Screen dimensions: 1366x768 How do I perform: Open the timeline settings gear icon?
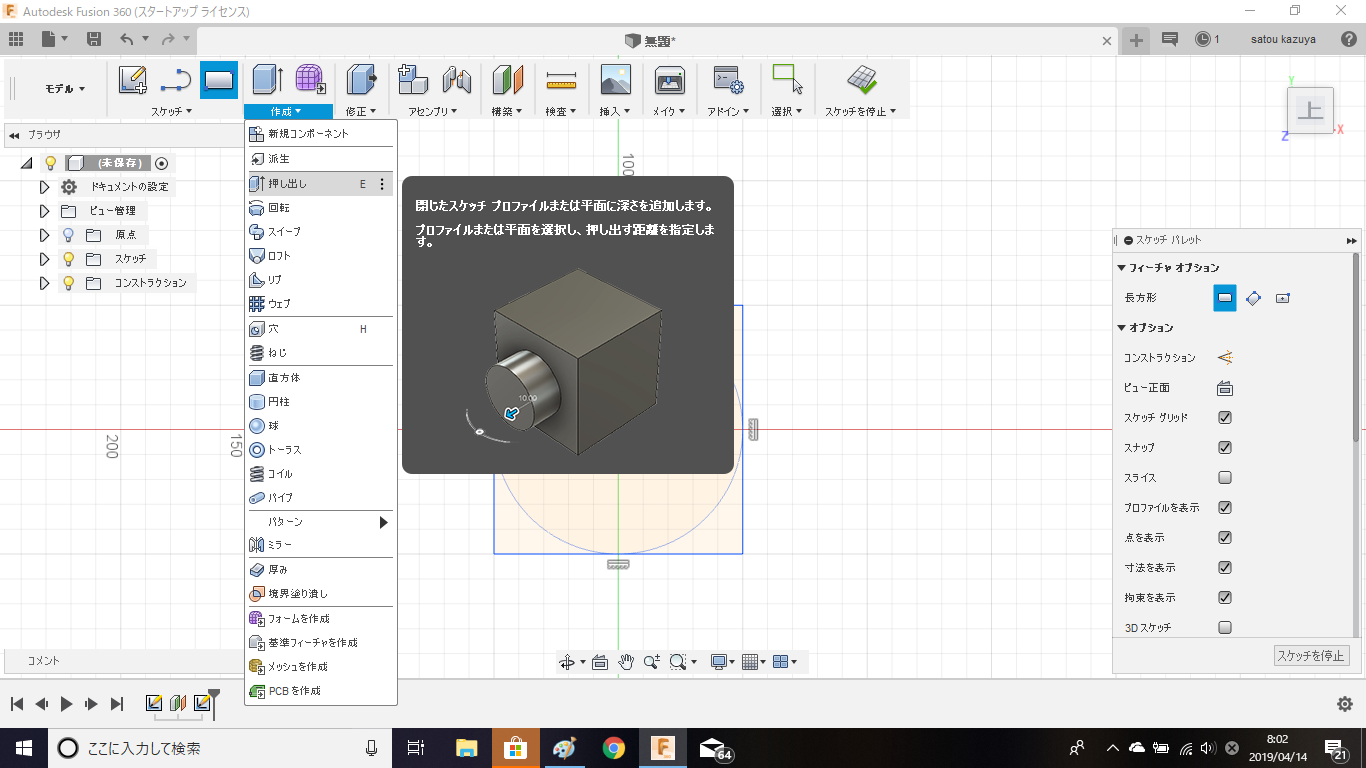pos(1345,704)
